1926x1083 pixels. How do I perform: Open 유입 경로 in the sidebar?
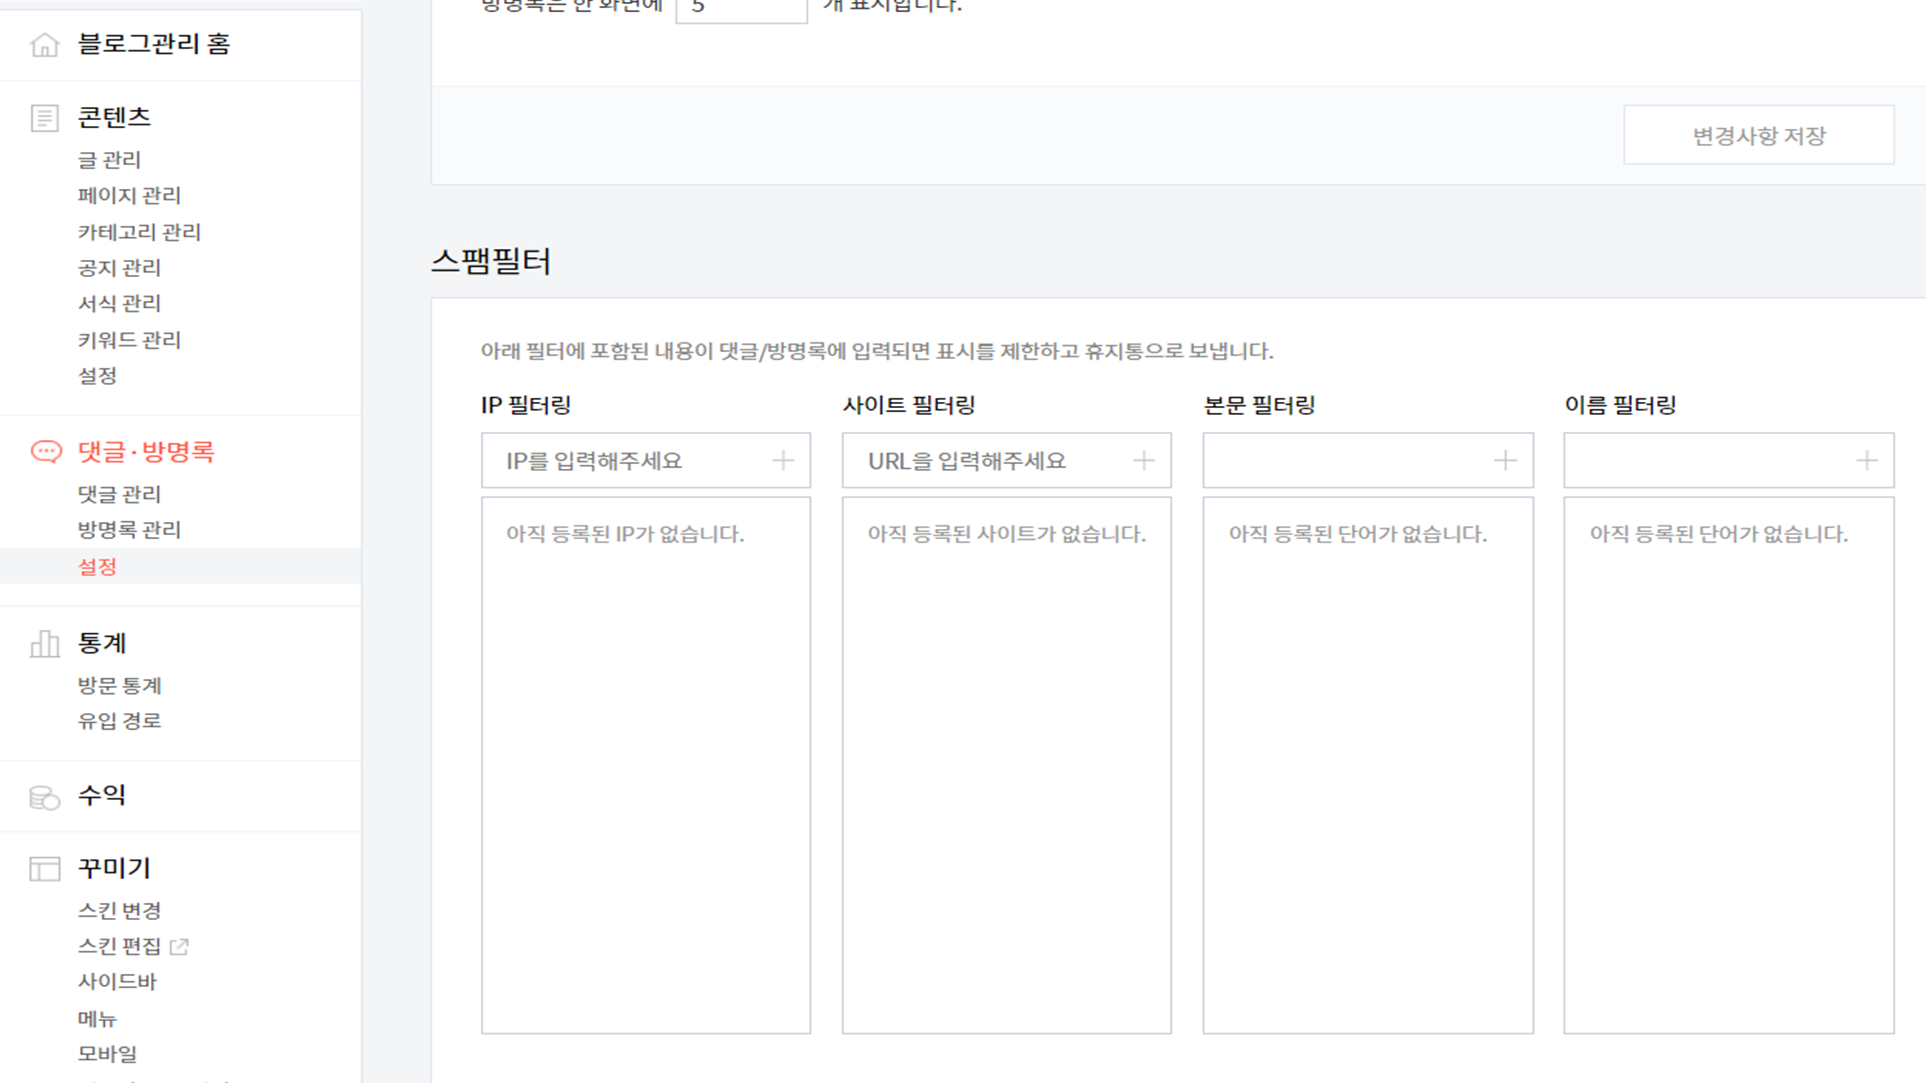(119, 721)
